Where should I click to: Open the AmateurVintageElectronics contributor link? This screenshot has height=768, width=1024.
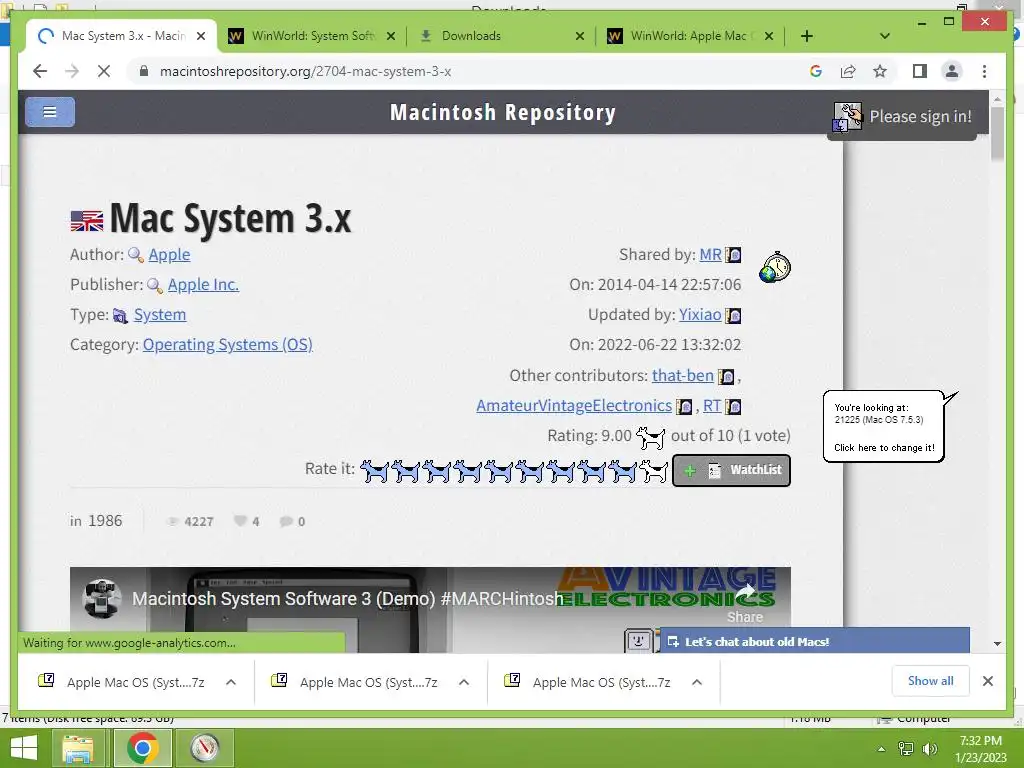pyautogui.click(x=573, y=406)
